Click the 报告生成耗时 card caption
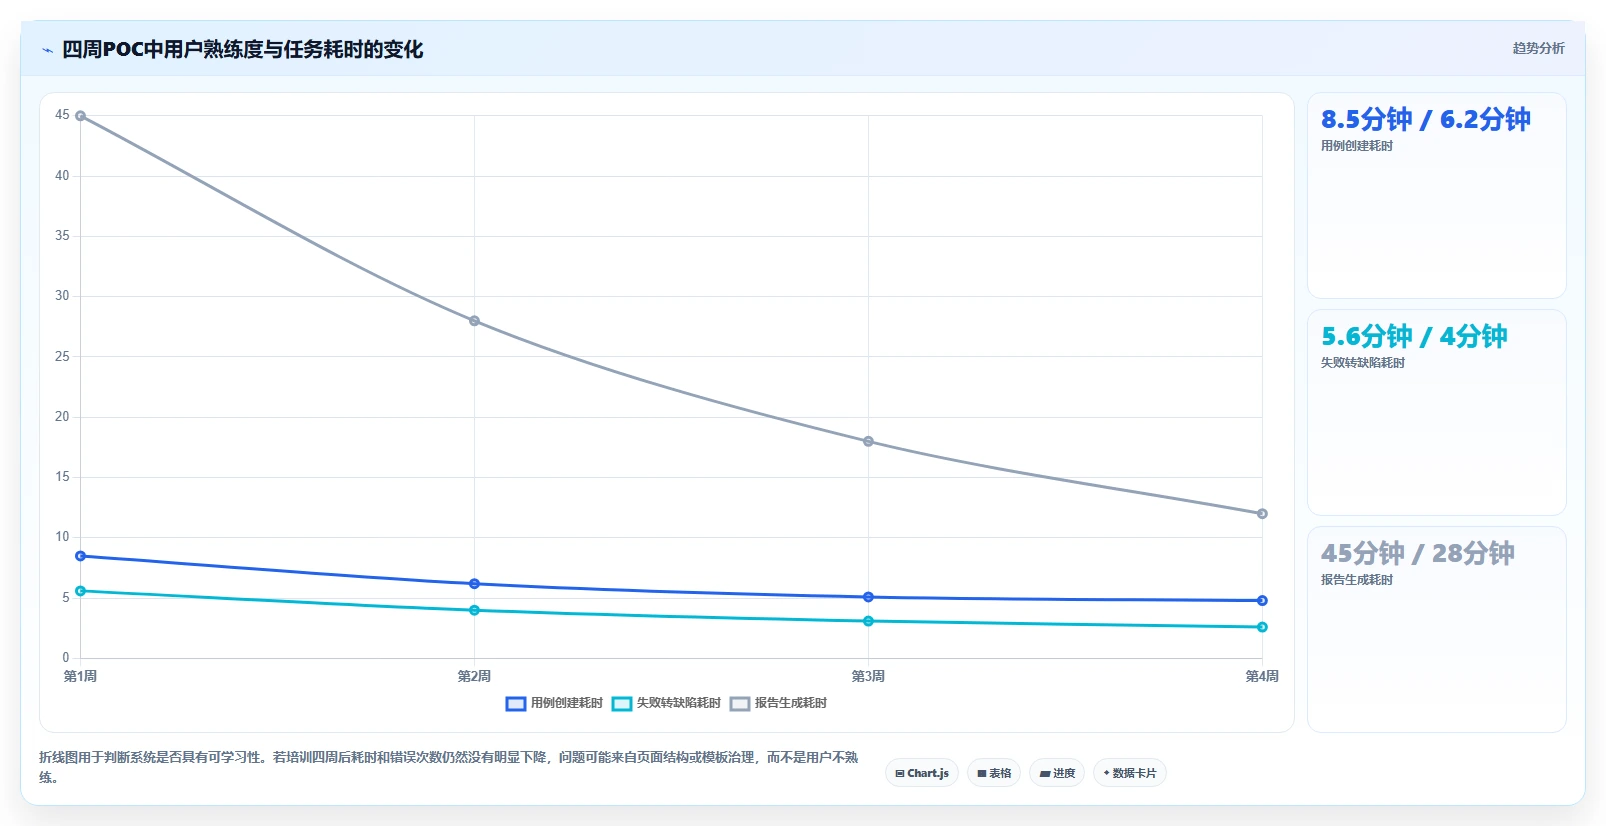The height and width of the screenshot is (826, 1606). pos(1357,580)
